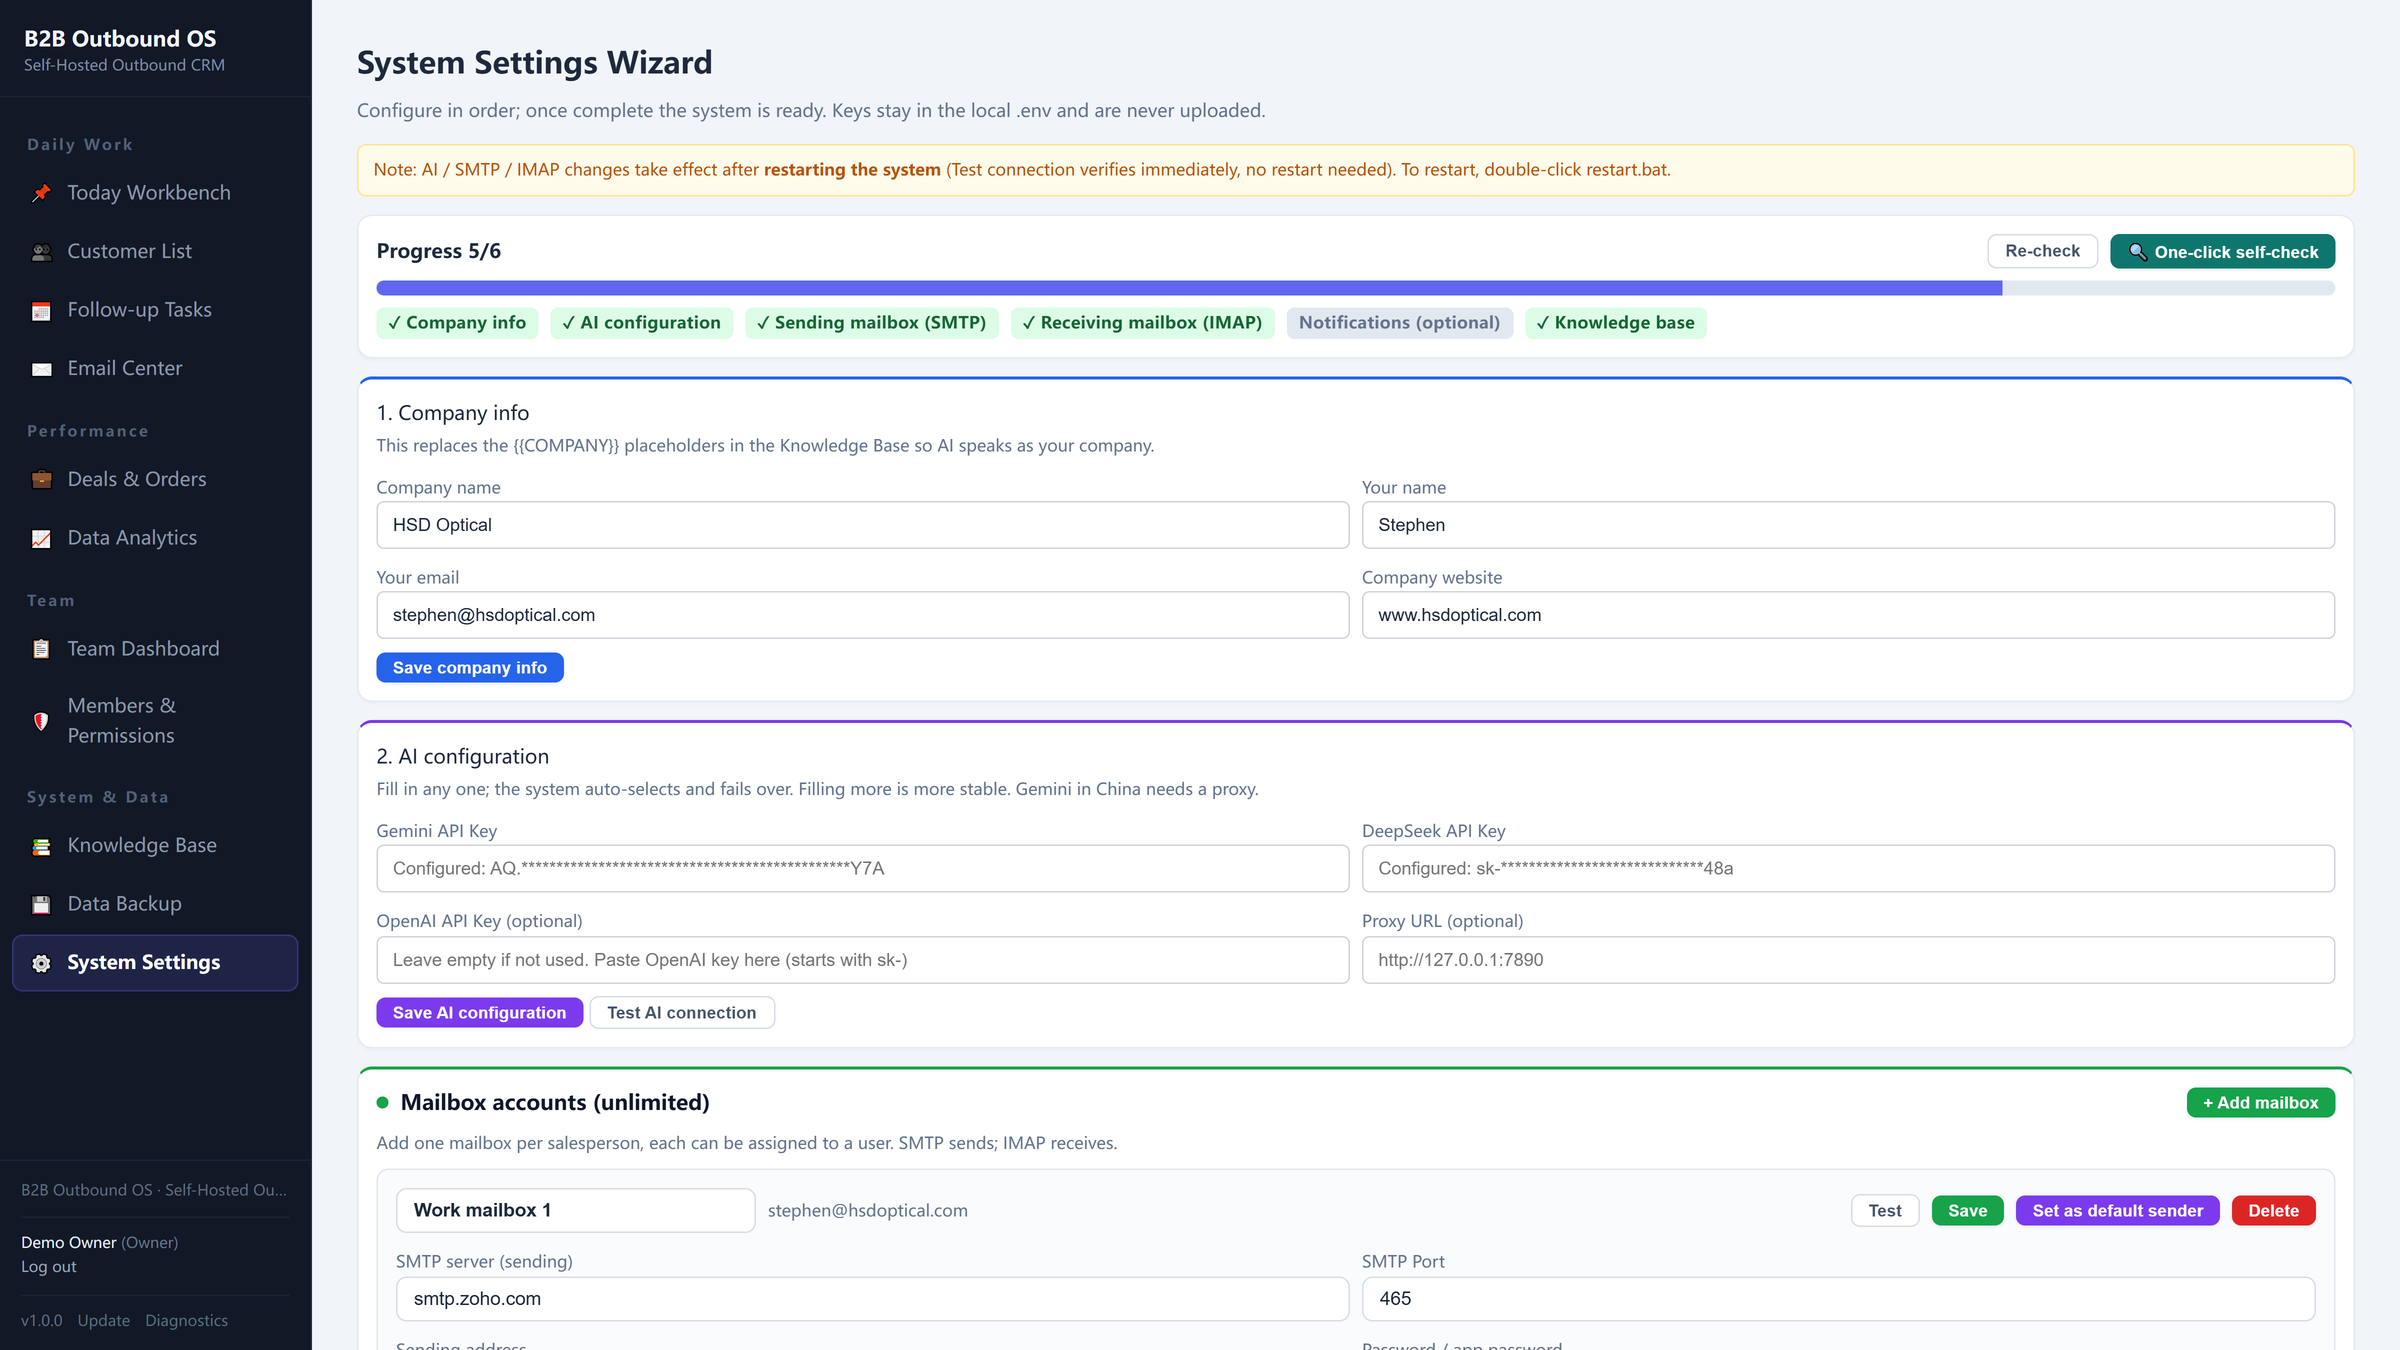Click the Data Analytics chart icon
Screen dimensions: 2400x1350
(41, 539)
